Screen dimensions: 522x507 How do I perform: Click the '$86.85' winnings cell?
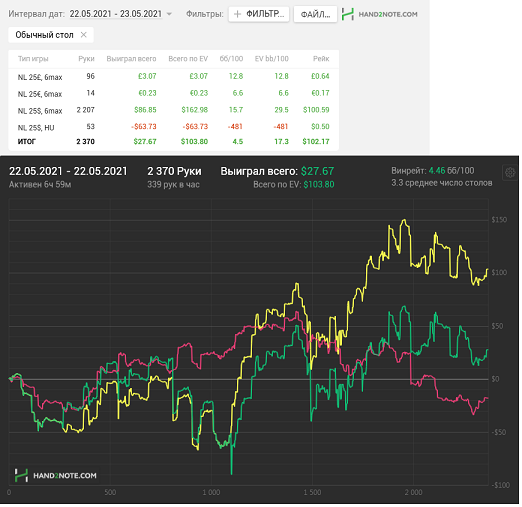point(145,110)
